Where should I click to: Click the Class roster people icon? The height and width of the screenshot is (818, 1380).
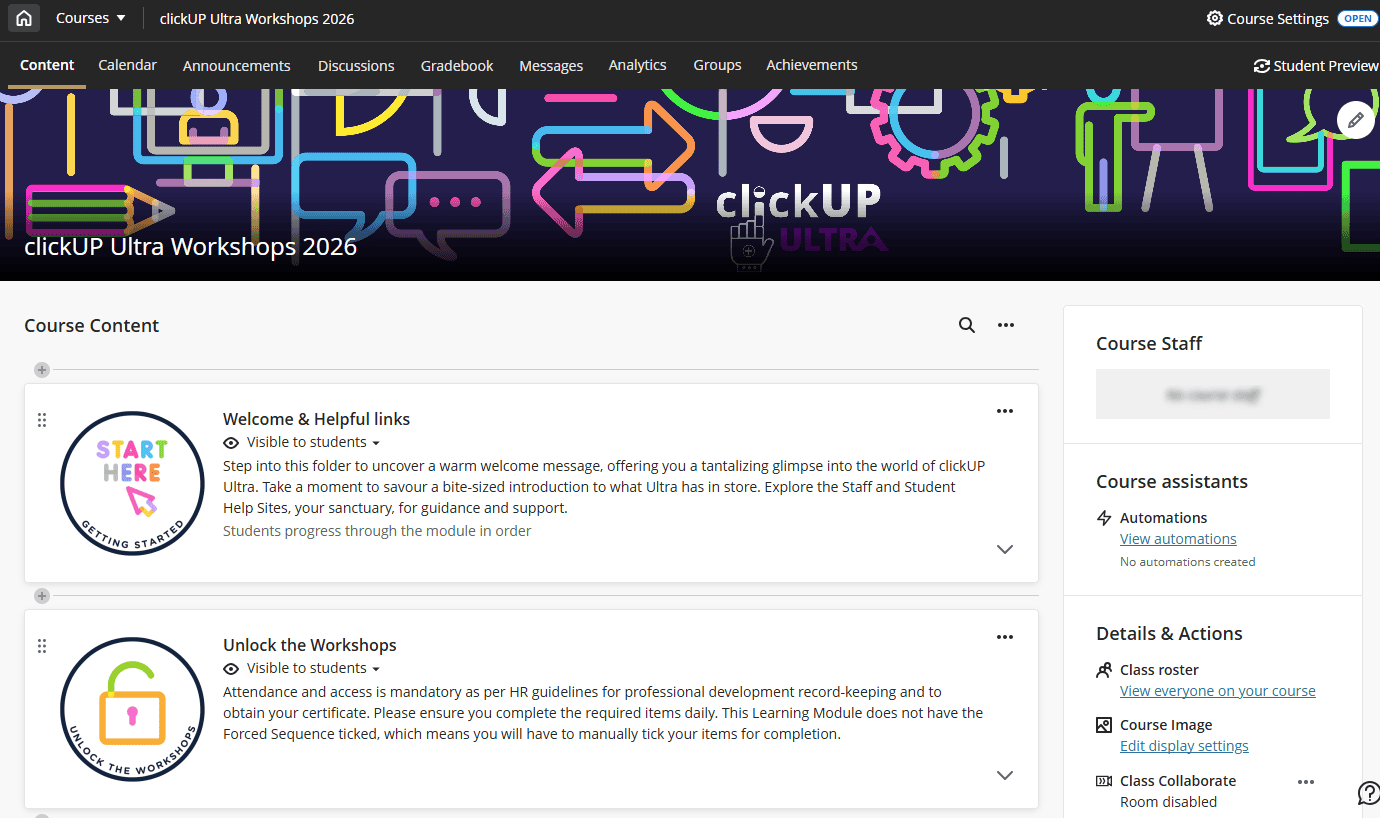point(1104,670)
